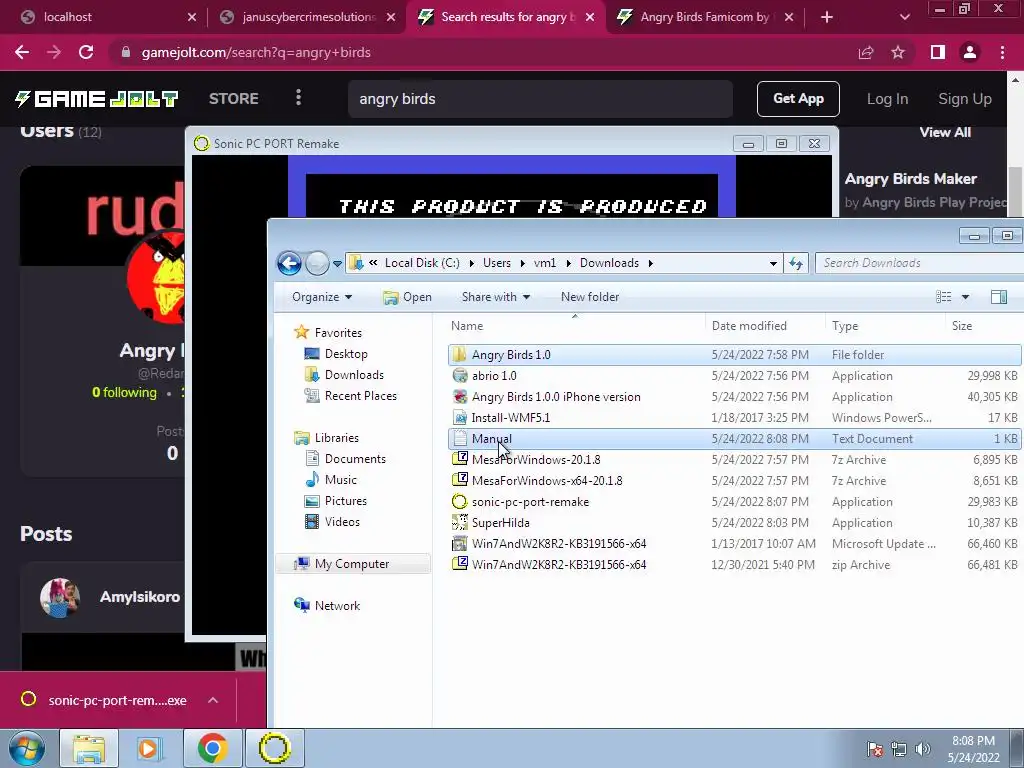Click the Search Downloads field

[x=920, y=263]
